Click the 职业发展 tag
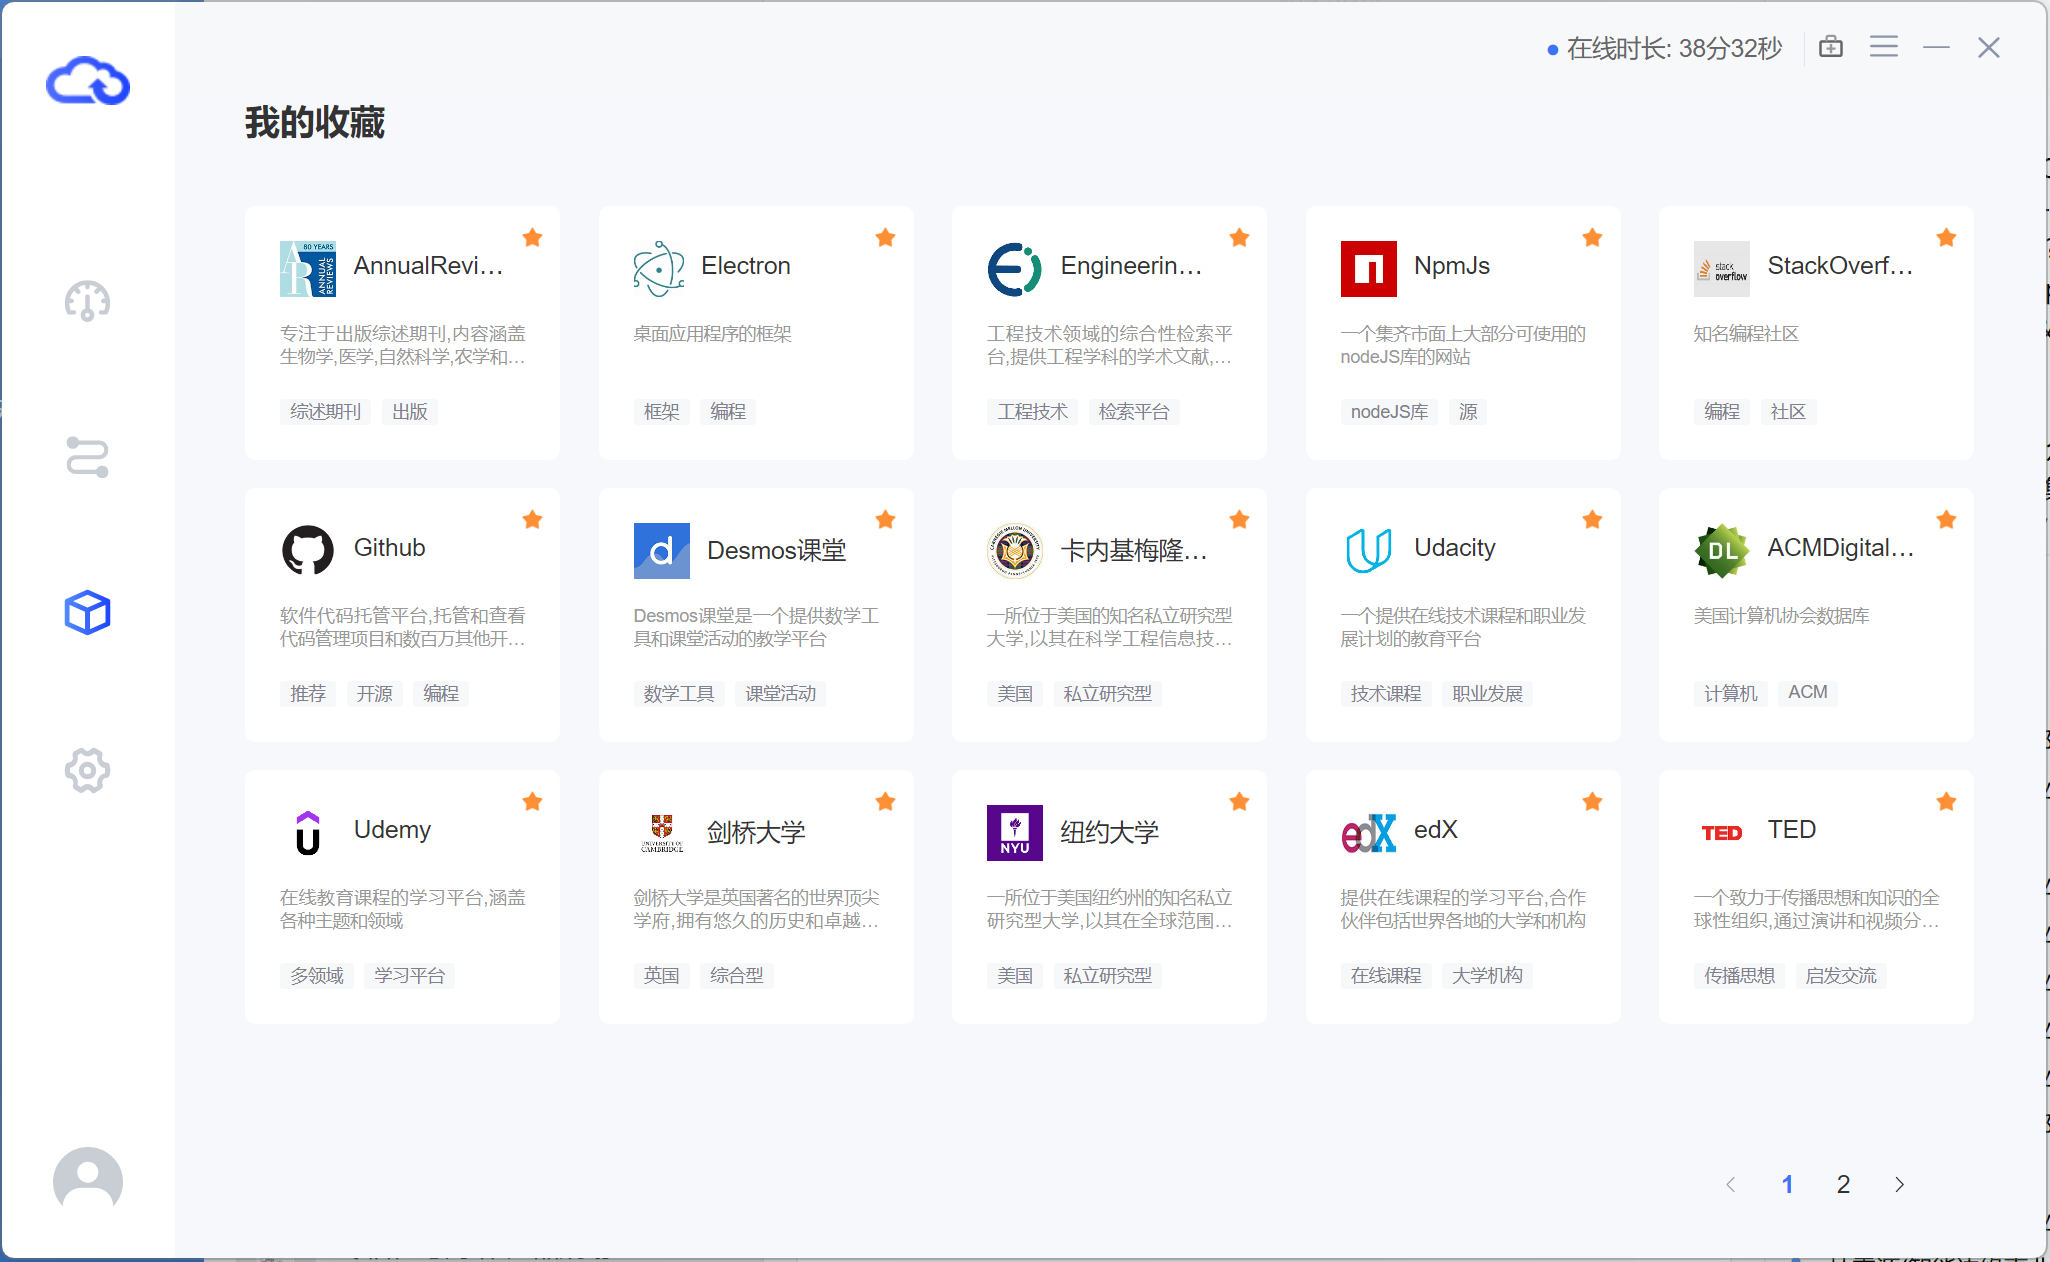Screen dimensions: 2050x1262 coord(1487,693)
